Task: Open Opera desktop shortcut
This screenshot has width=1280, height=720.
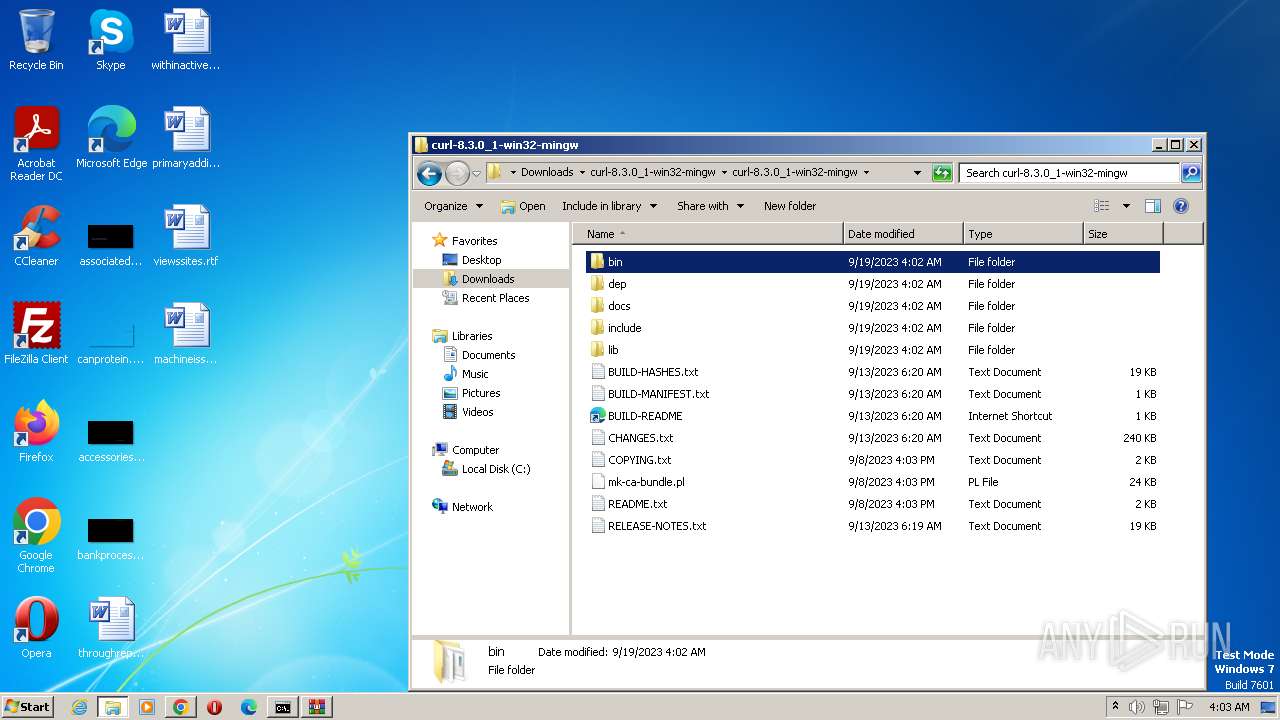Action: pos(36,628)
